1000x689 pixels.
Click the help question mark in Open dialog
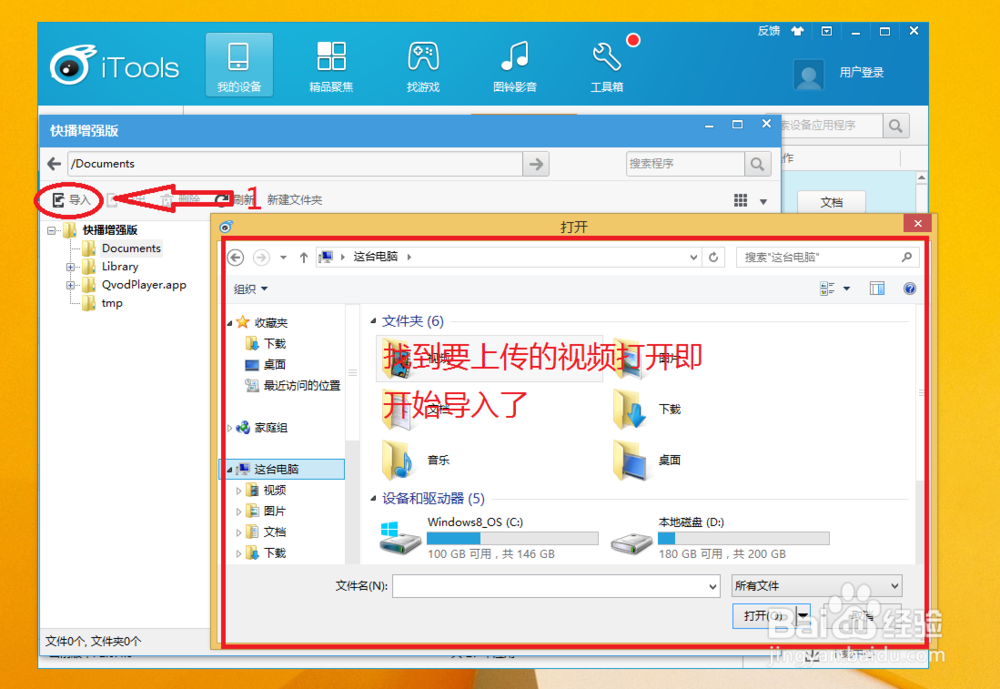(x=909, y=288)
